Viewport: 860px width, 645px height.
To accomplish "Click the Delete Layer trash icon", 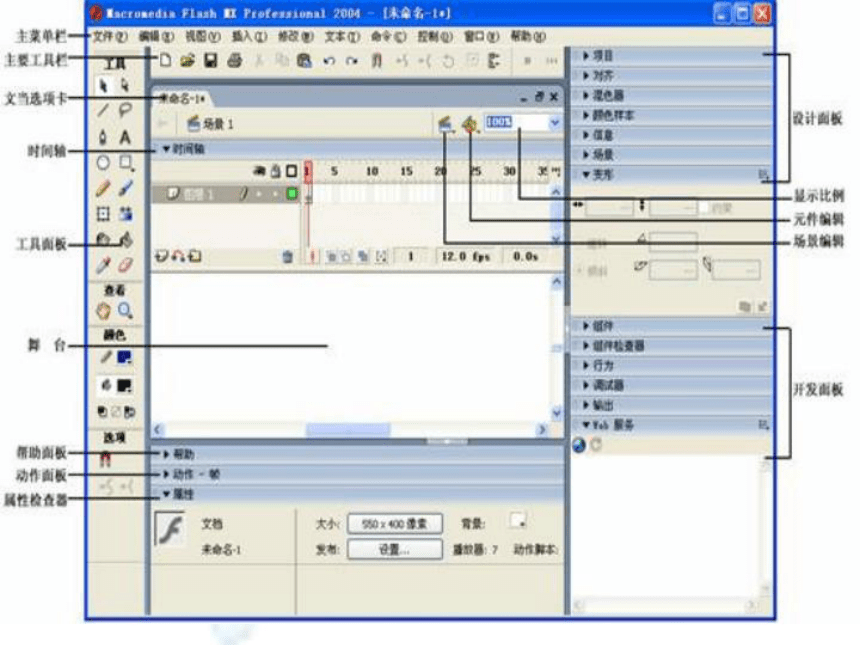I will 287,256.
